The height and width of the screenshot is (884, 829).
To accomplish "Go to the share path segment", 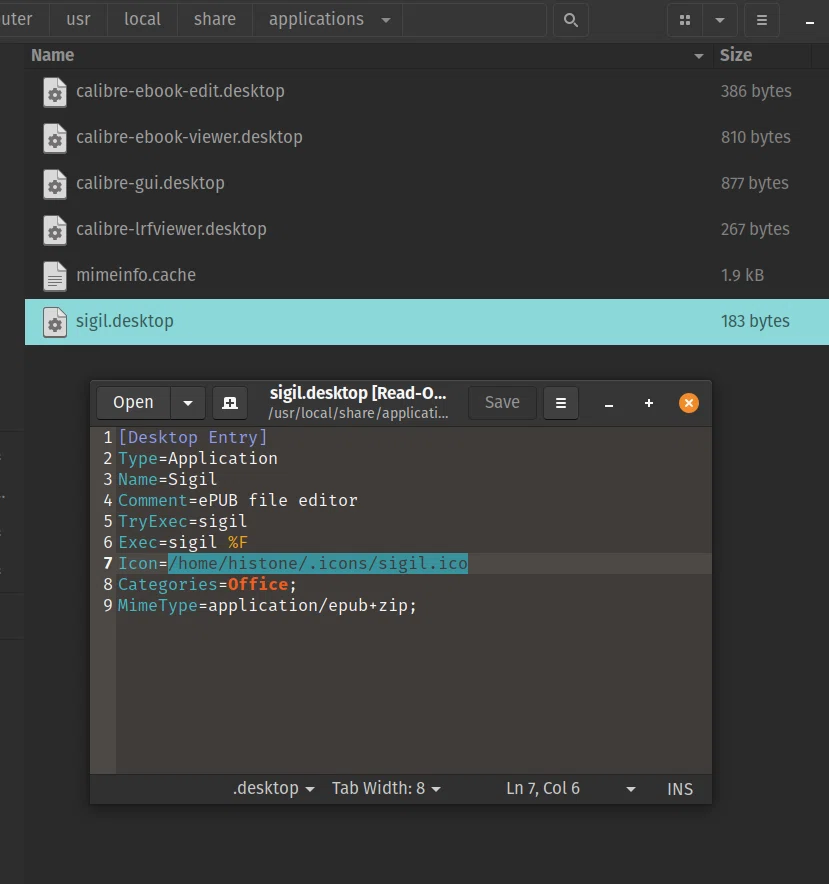I will click(x=215, y=19).
